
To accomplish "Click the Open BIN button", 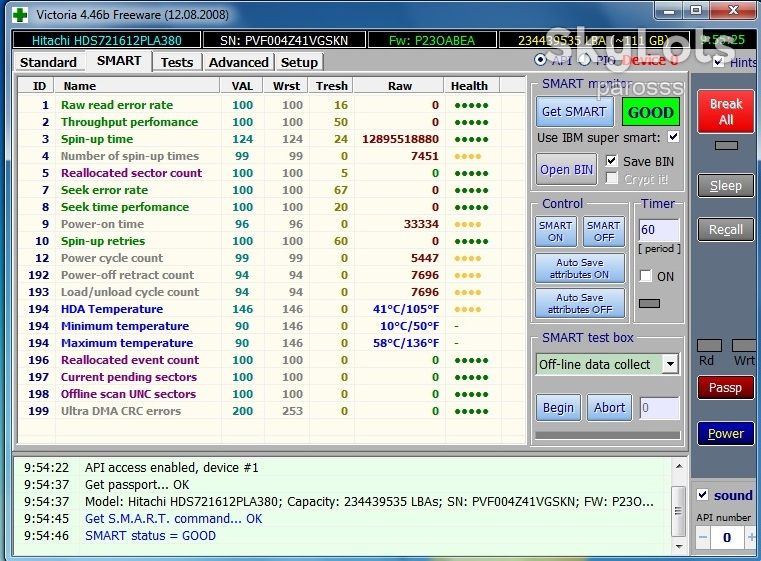I will [x=566, y=169].
